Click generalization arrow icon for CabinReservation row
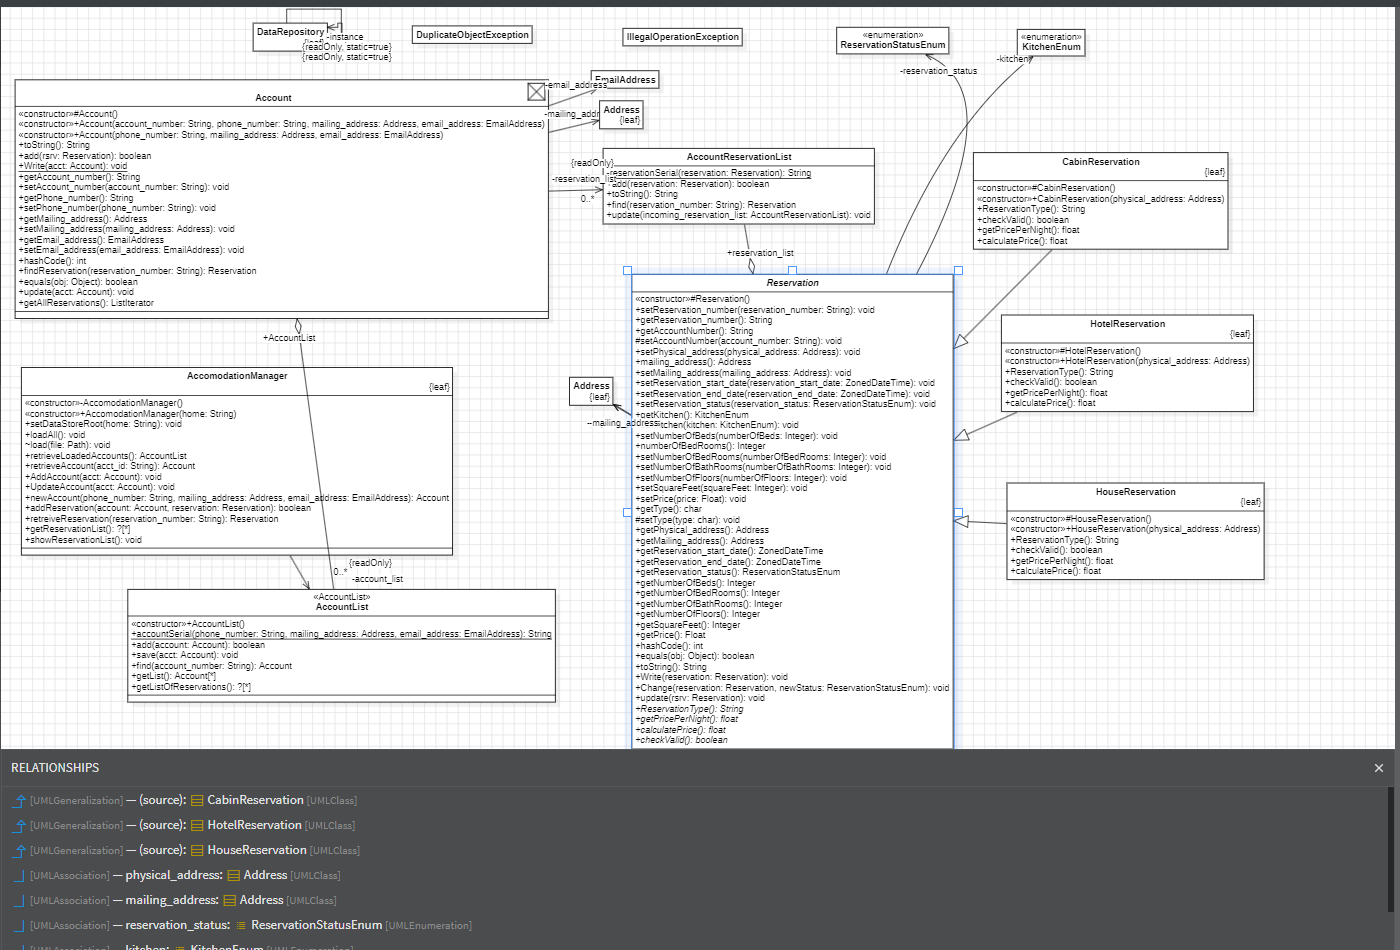 [x=19, y=800]
